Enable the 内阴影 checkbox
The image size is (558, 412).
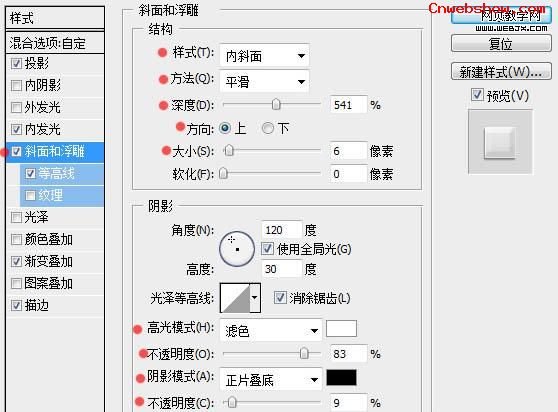click(16, 85)
